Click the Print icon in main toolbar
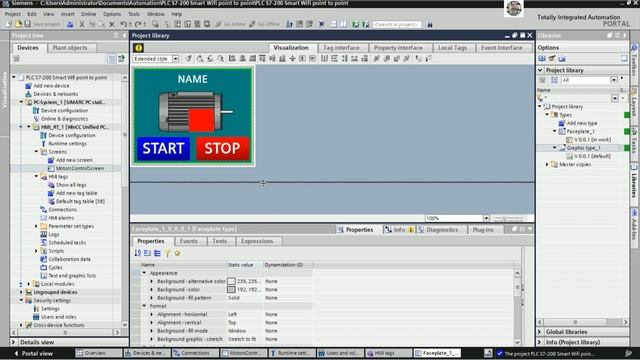640x360 pixels. coord(70,24)
